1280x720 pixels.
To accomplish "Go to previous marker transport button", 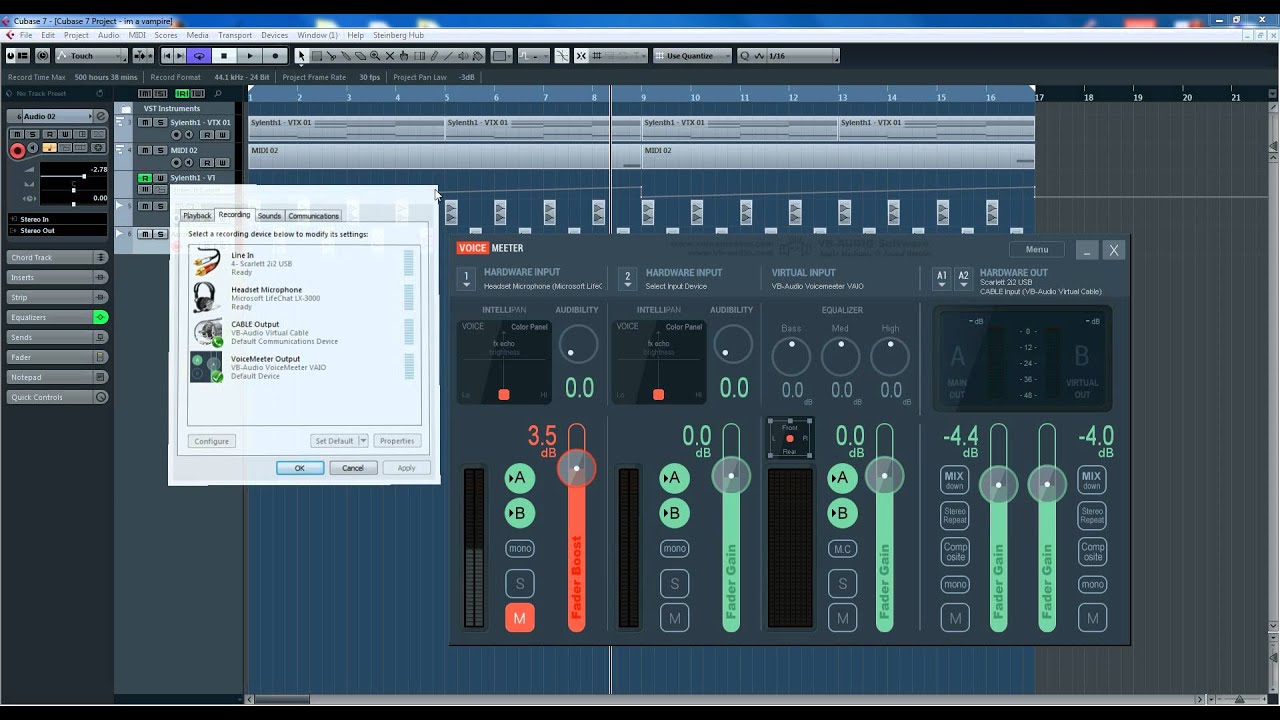I will click(x=167, y=56).
